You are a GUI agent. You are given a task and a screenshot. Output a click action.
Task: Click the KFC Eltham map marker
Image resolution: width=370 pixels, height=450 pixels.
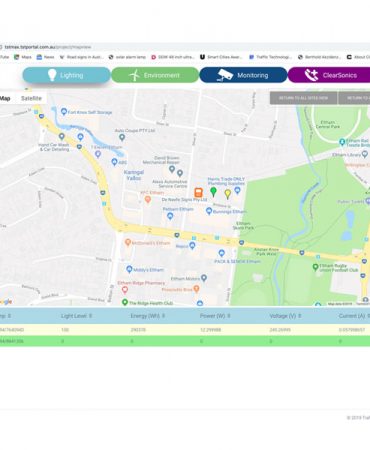(148, 199)
